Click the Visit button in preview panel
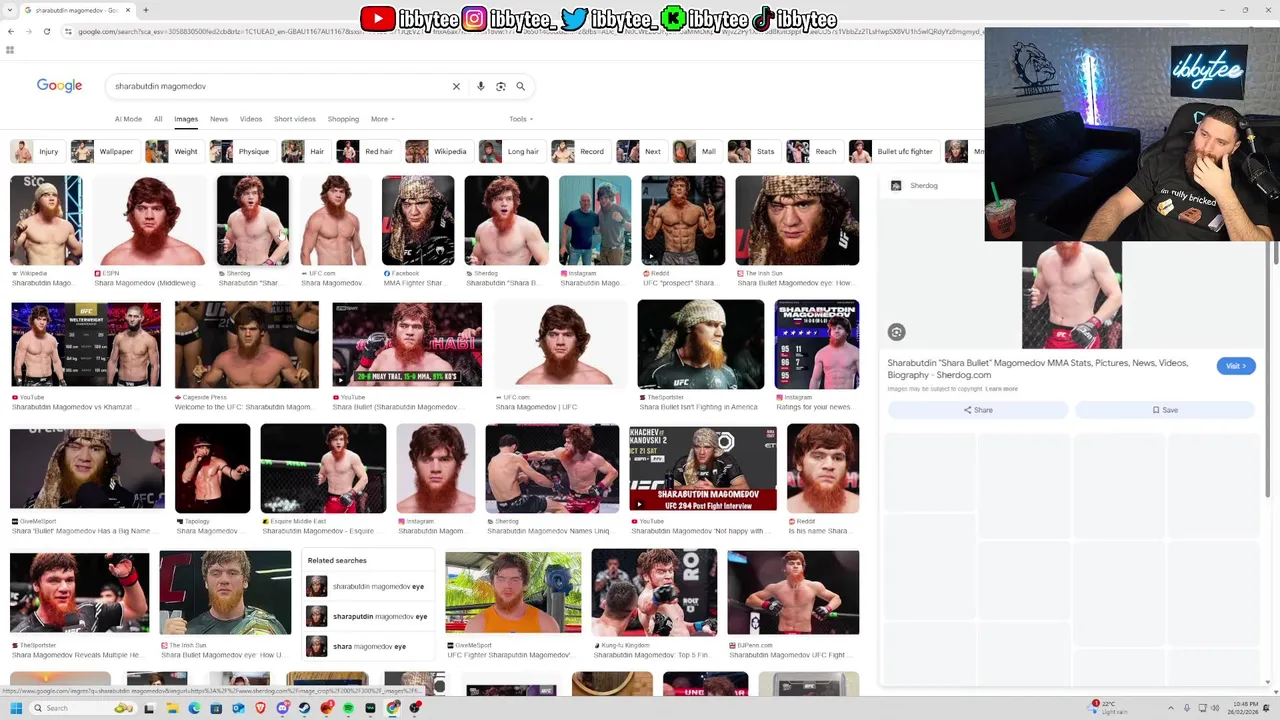The image size is (1280, 720). coord(1235,366)
